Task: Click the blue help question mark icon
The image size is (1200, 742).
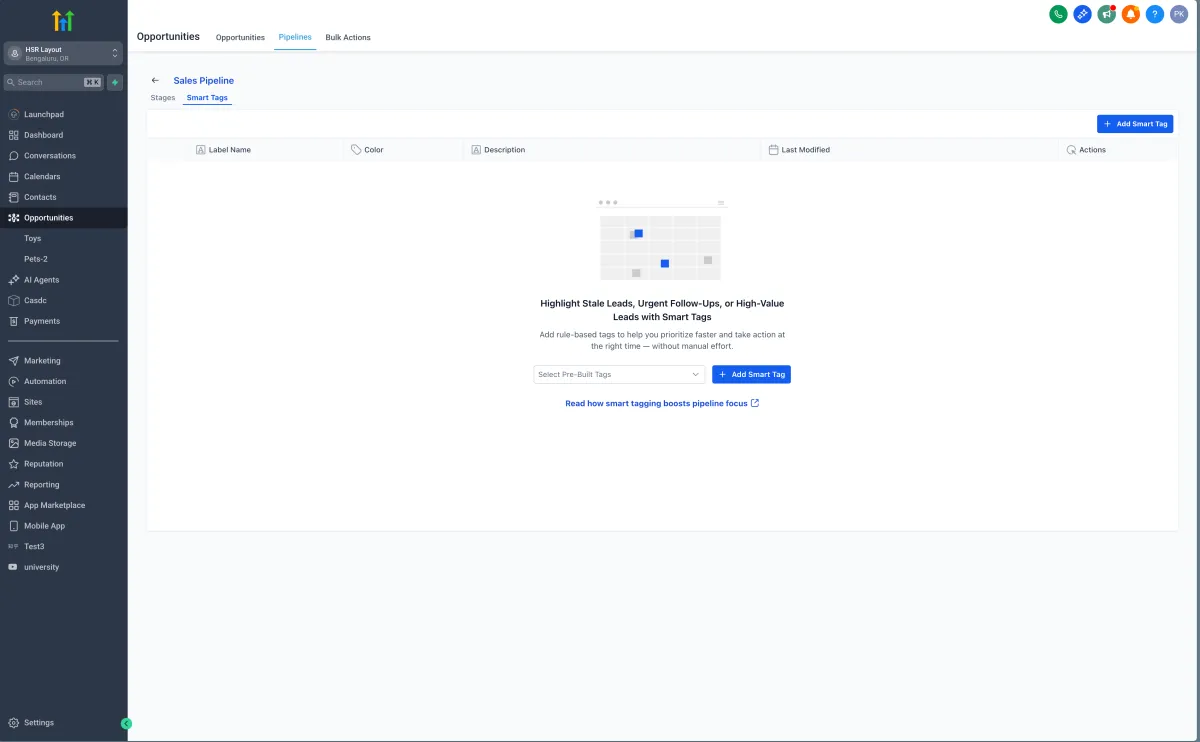Action: (x=1155, y=14)
